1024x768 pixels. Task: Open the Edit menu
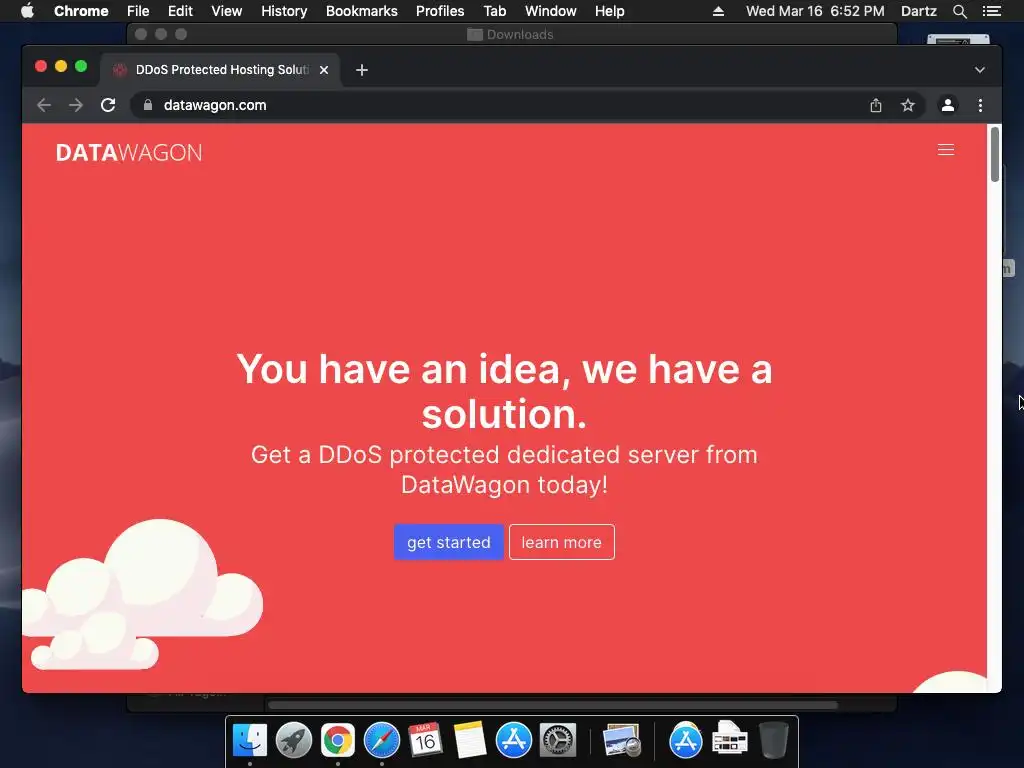pos(180,11)
